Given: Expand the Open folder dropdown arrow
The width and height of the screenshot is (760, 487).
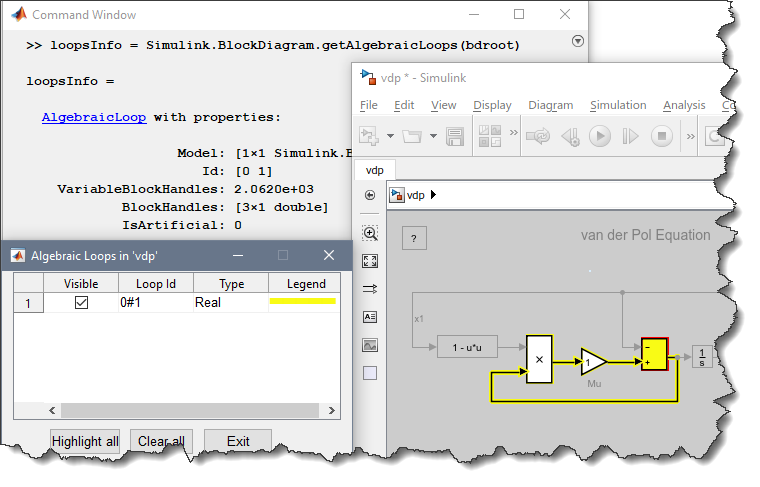Looking at the screenshot, I should tap(433, 136).
